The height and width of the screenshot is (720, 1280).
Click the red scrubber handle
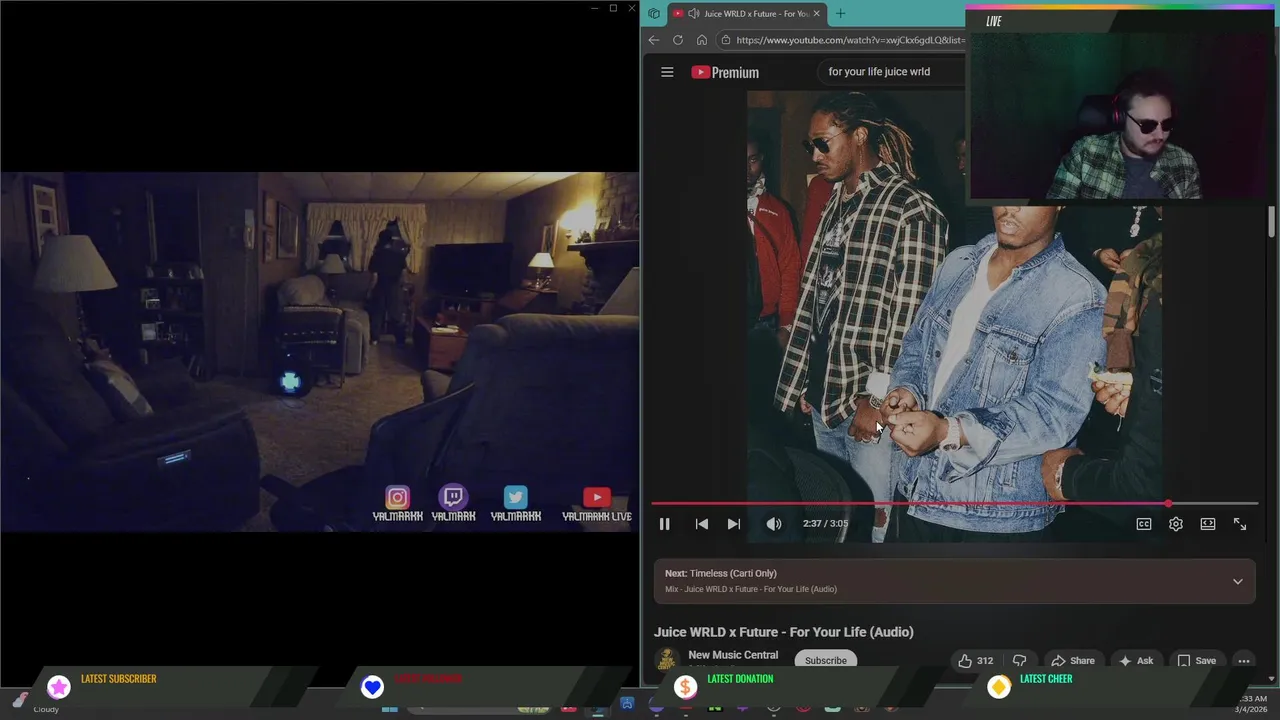(x=1168, y=504)
